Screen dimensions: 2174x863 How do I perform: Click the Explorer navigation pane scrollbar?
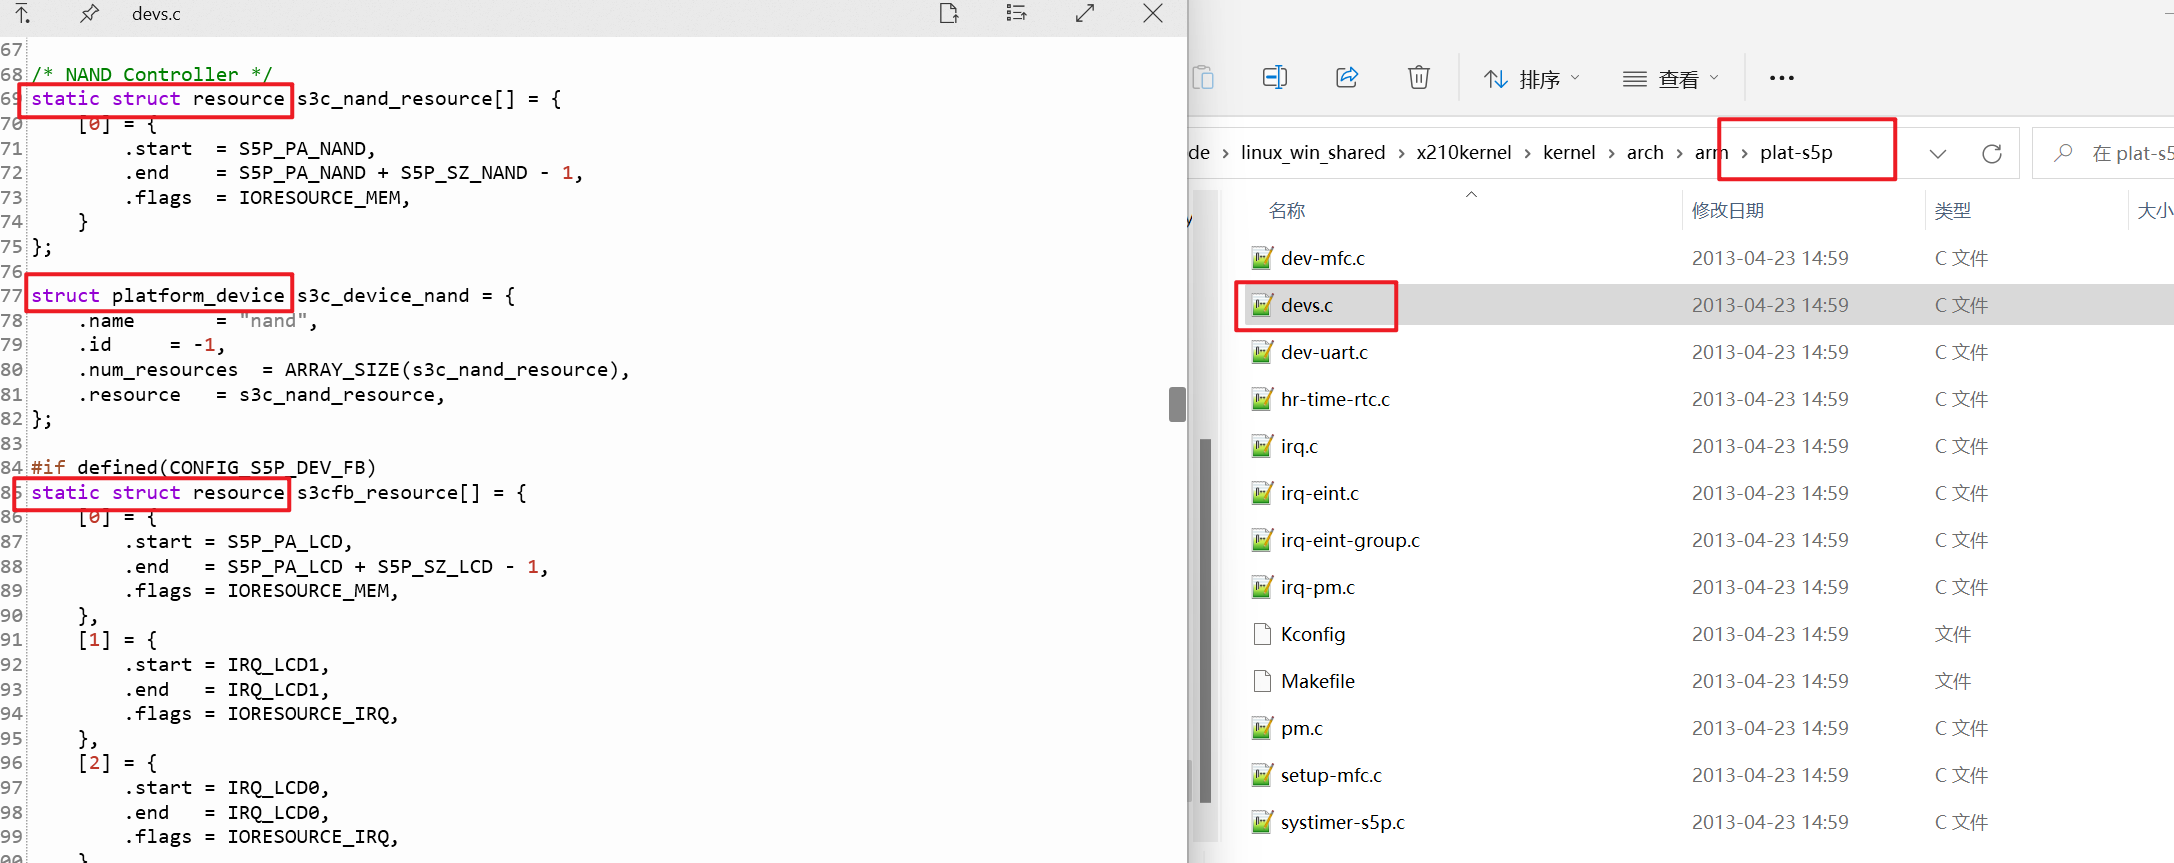[1205, 620]
